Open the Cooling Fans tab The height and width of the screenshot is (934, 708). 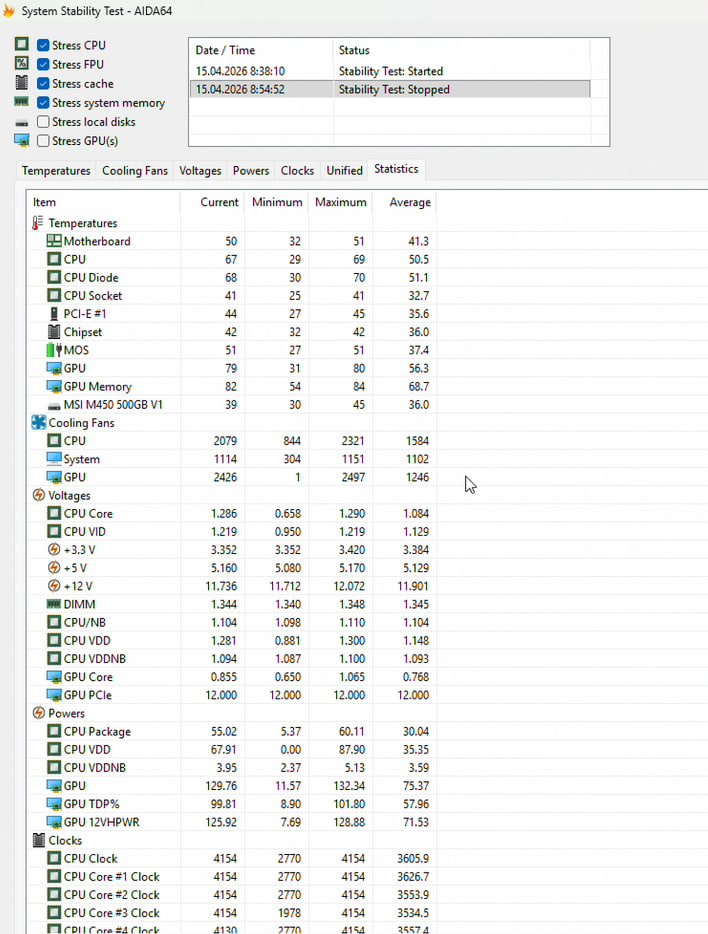135,171
